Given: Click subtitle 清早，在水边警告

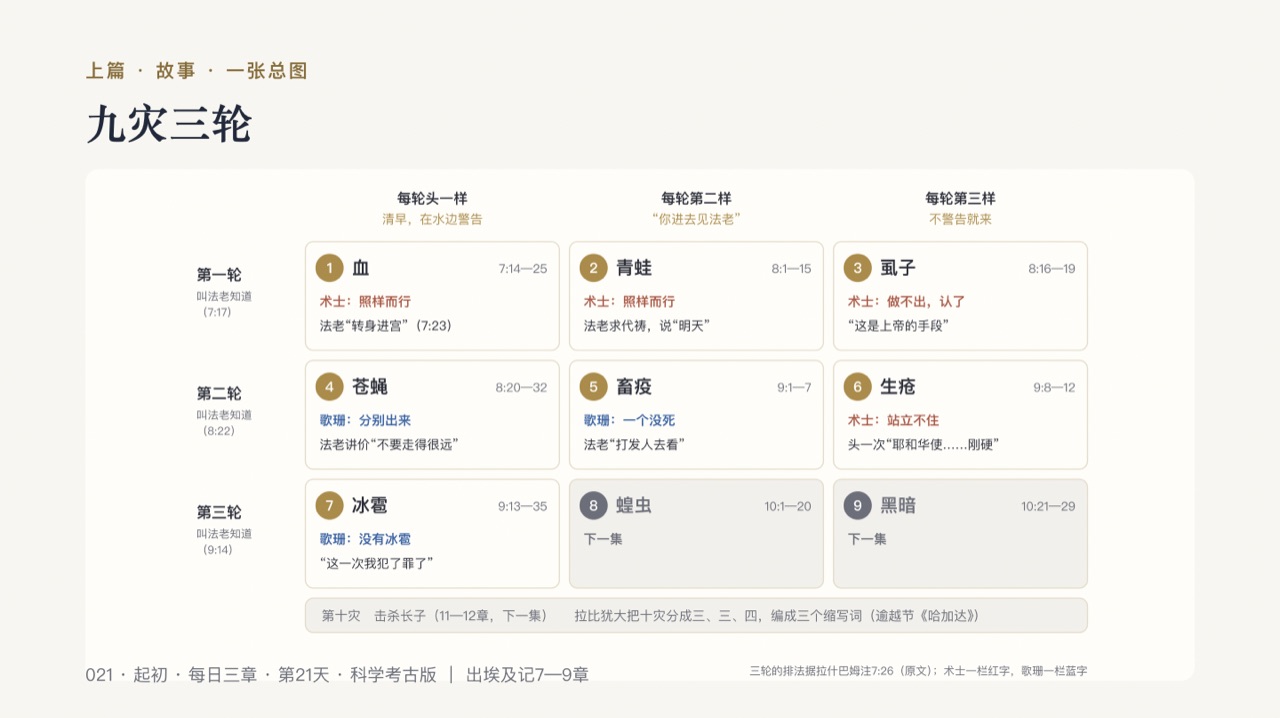Looking at the screenshot, I should pos(432,219).
